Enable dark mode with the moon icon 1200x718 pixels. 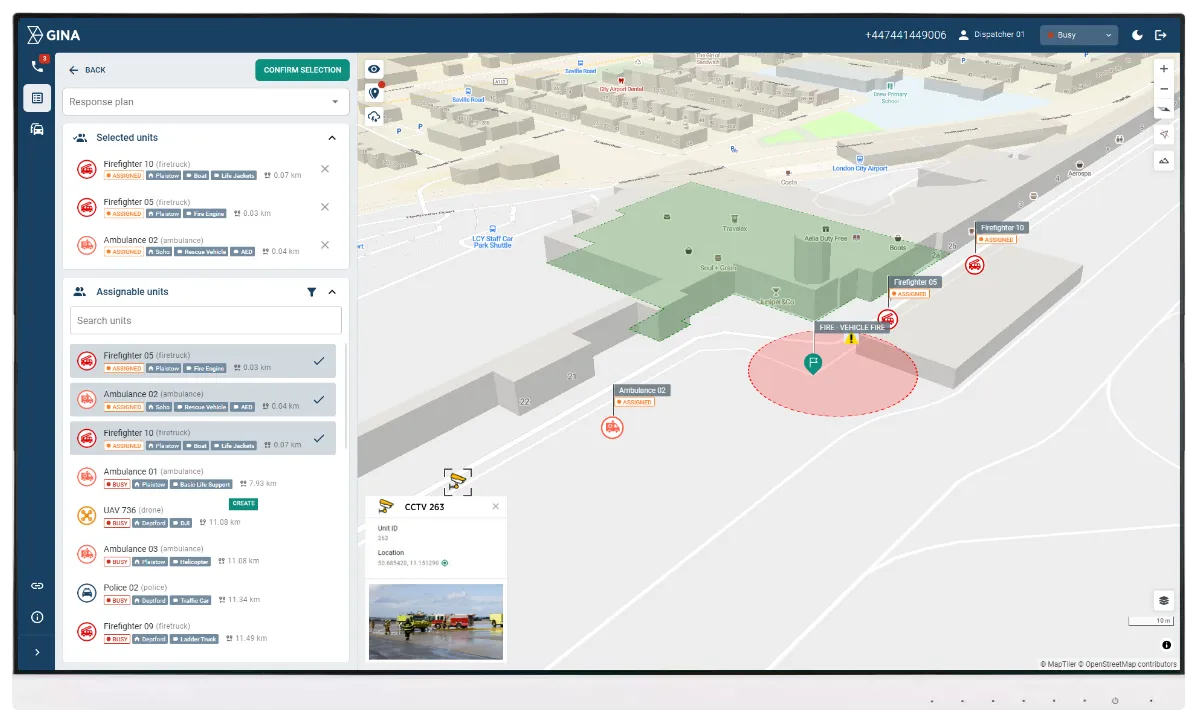click(x=1137, y=34)
